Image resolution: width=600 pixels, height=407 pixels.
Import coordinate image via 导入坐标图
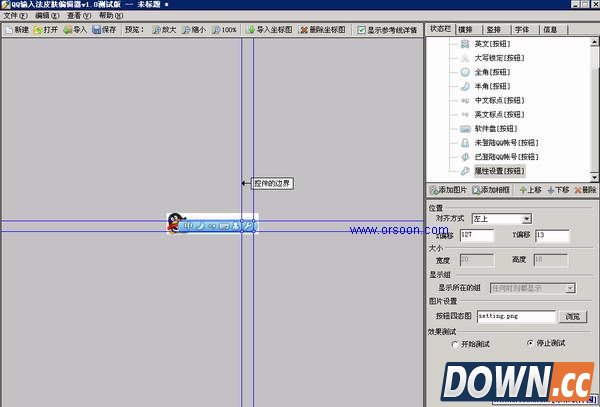pyautogui.click(x=270, y=30)
